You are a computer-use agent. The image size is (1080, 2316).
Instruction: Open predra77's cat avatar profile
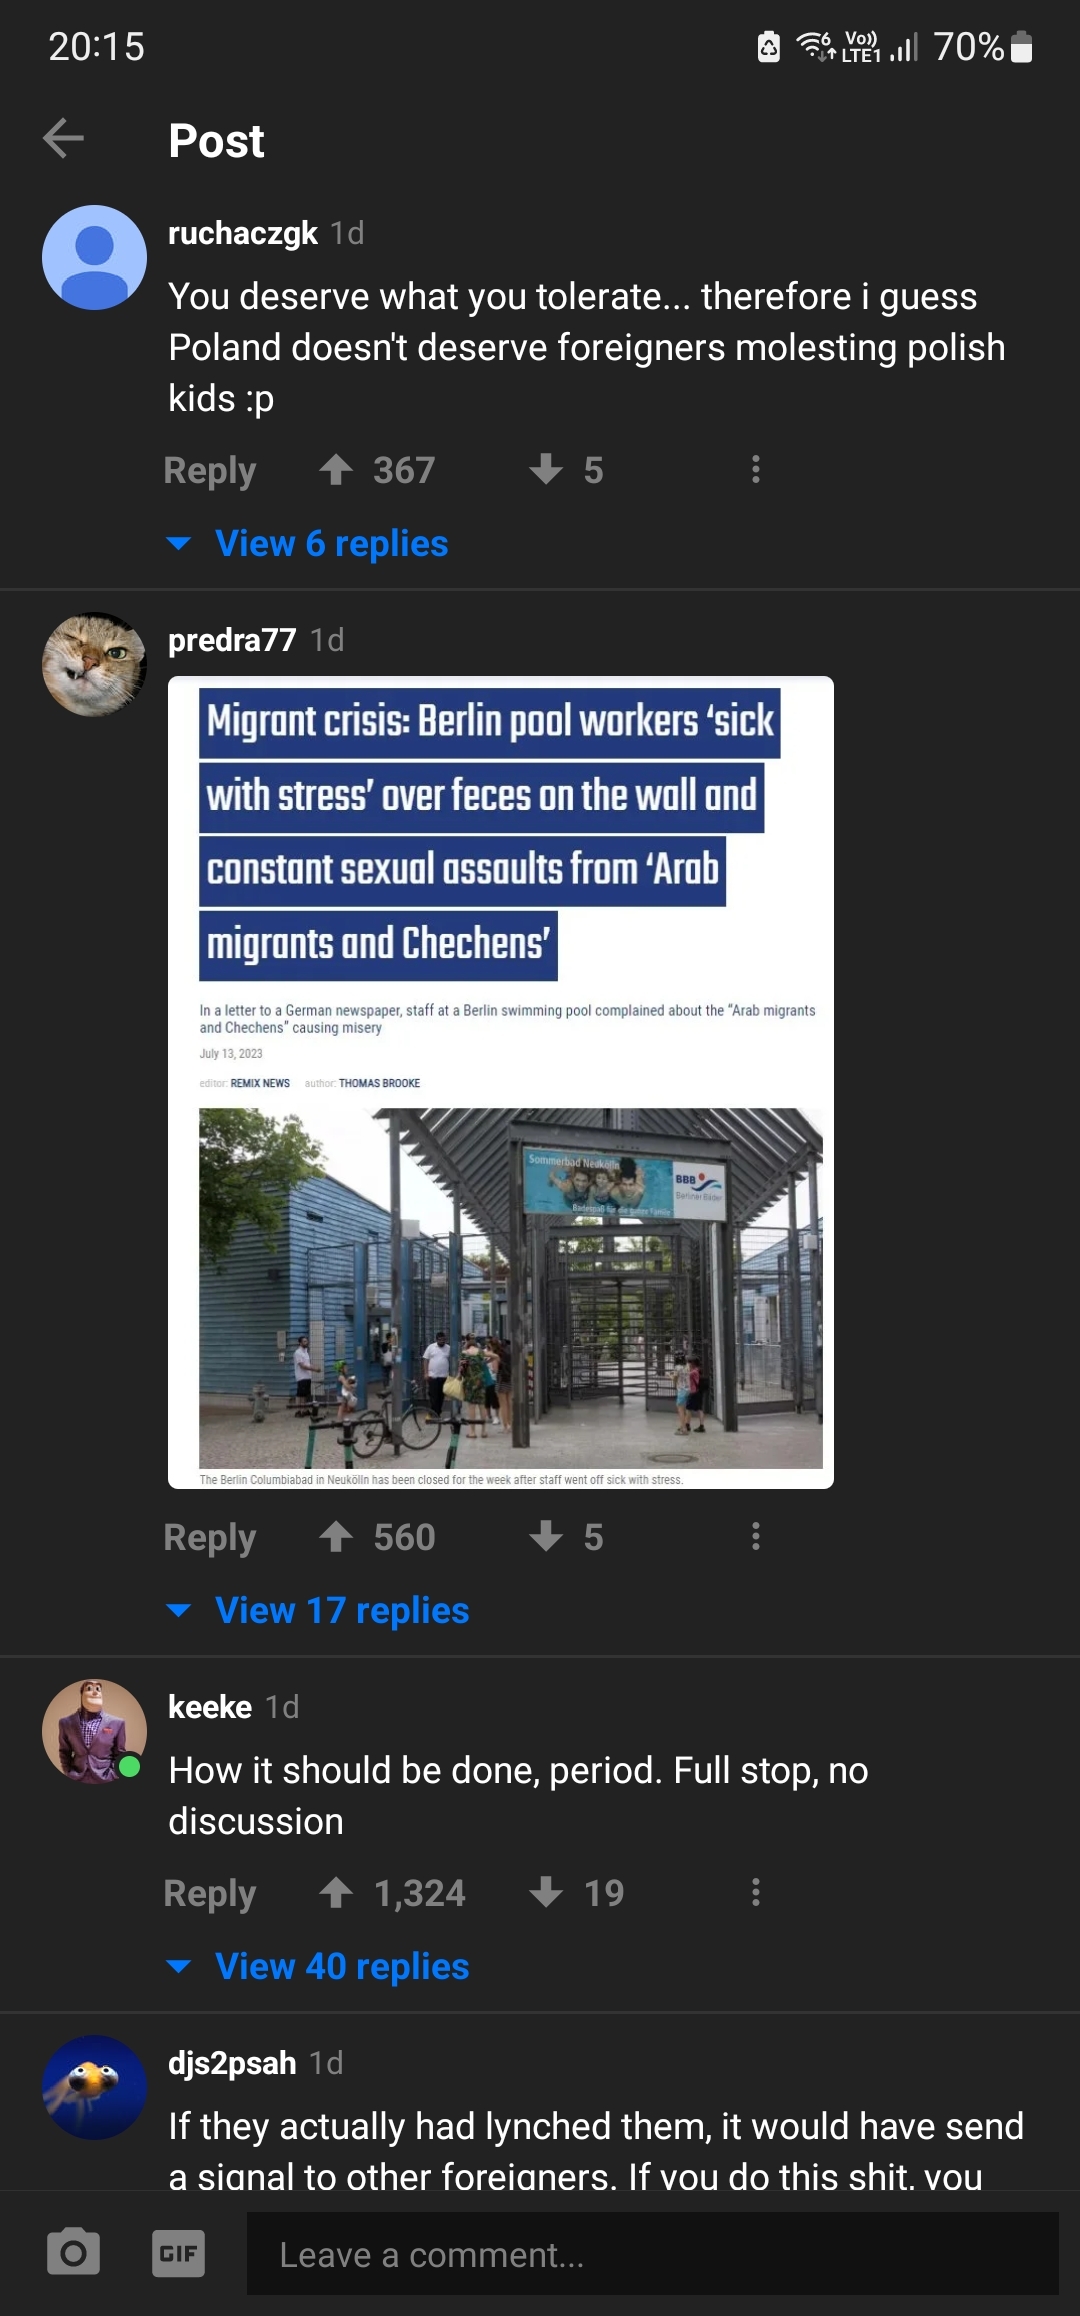coord(94,664)
